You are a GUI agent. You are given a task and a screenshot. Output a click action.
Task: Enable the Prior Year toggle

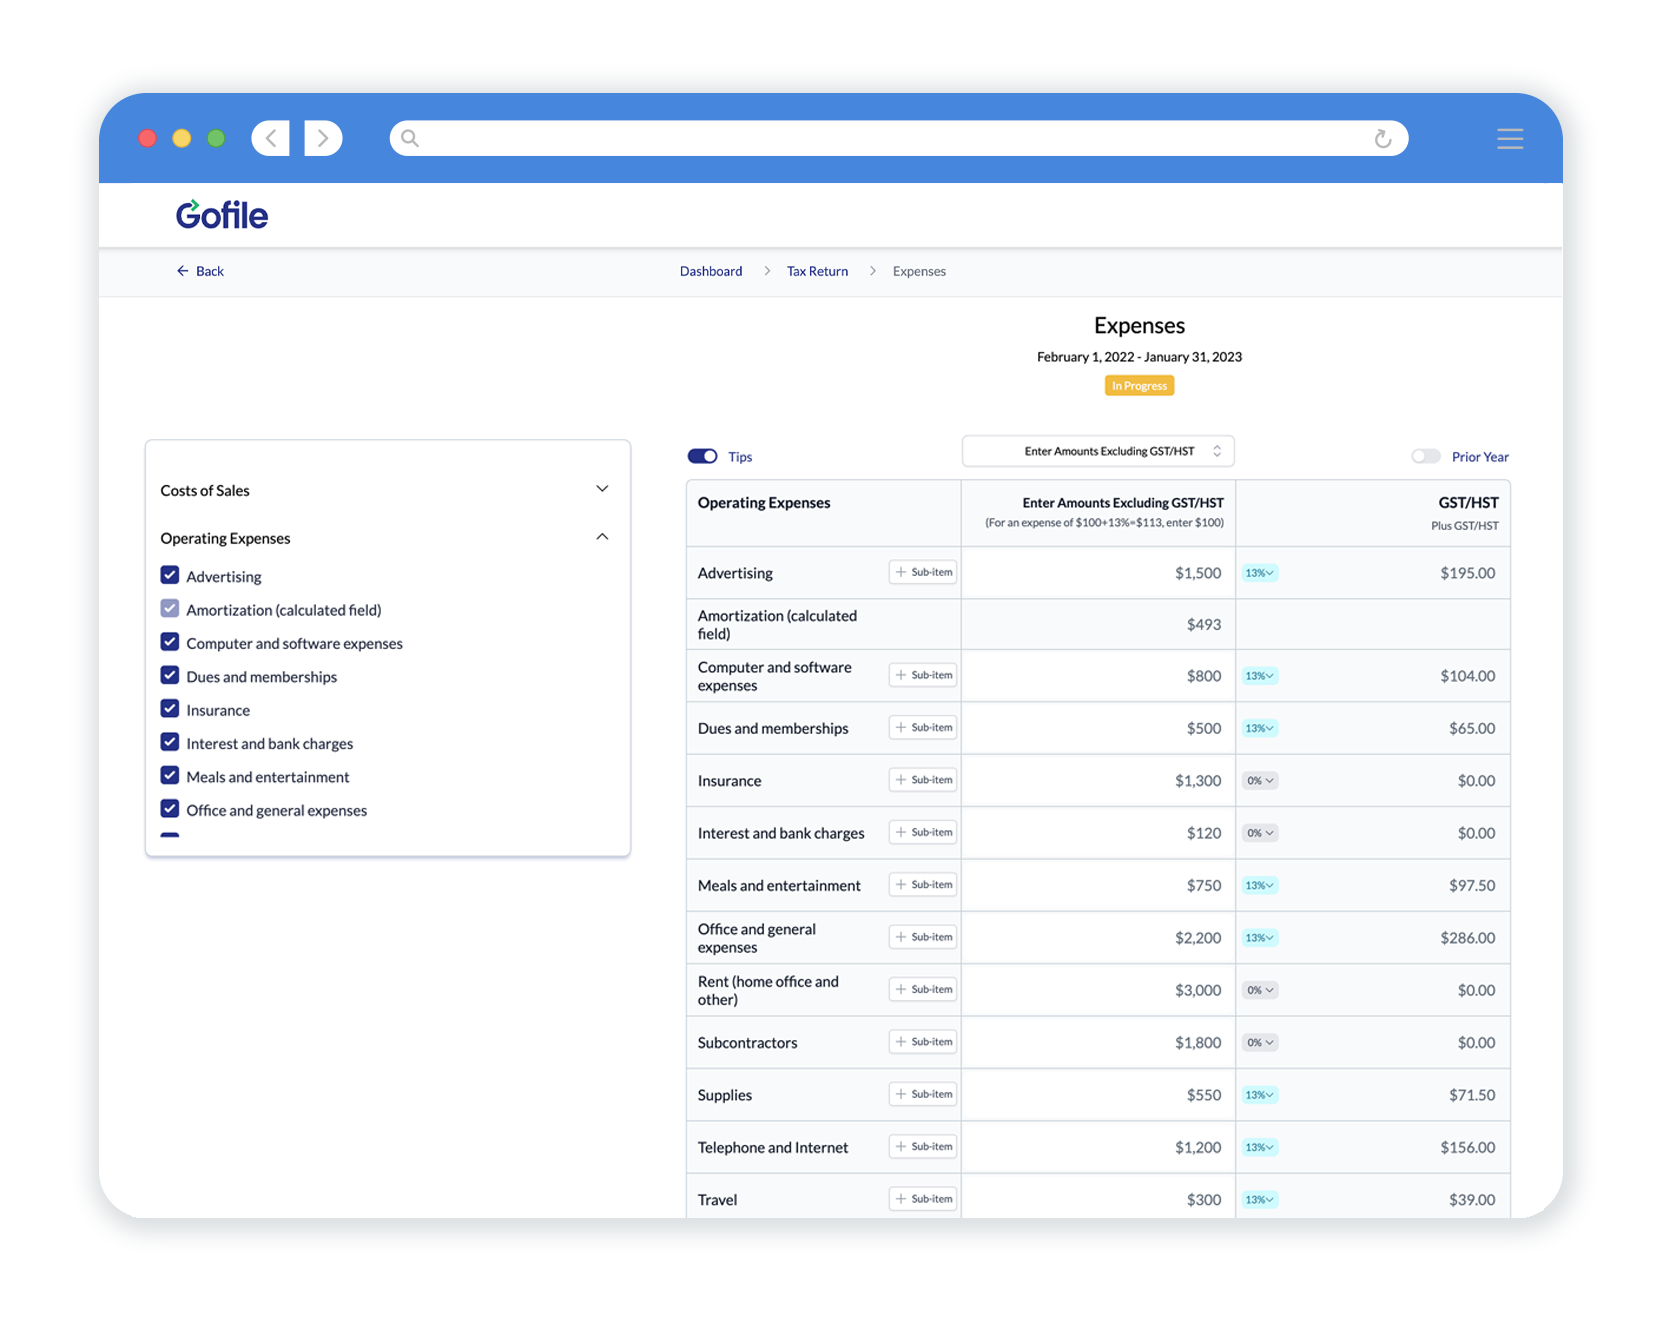tap(1426, 455)
